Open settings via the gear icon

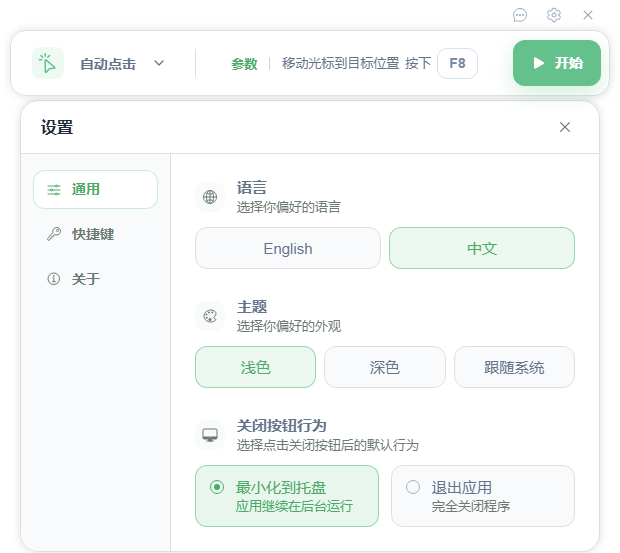pyautogui.click(x=554, y=15)
